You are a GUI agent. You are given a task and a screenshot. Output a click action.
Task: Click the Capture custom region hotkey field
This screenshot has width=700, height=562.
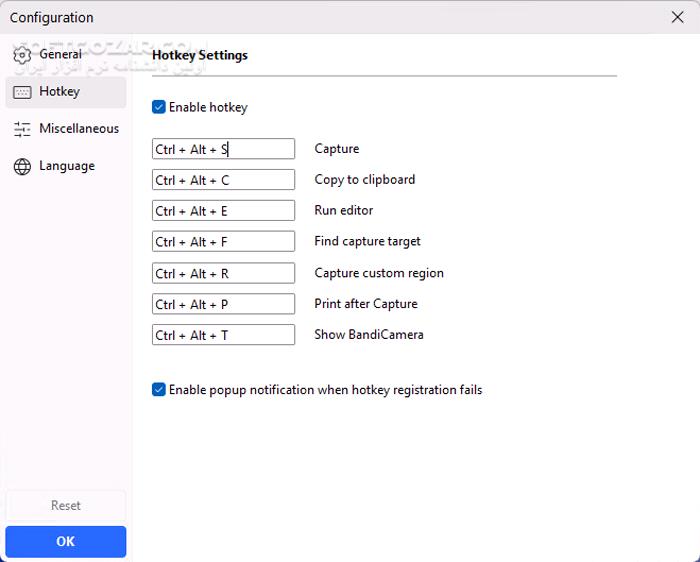click(223, 273)
